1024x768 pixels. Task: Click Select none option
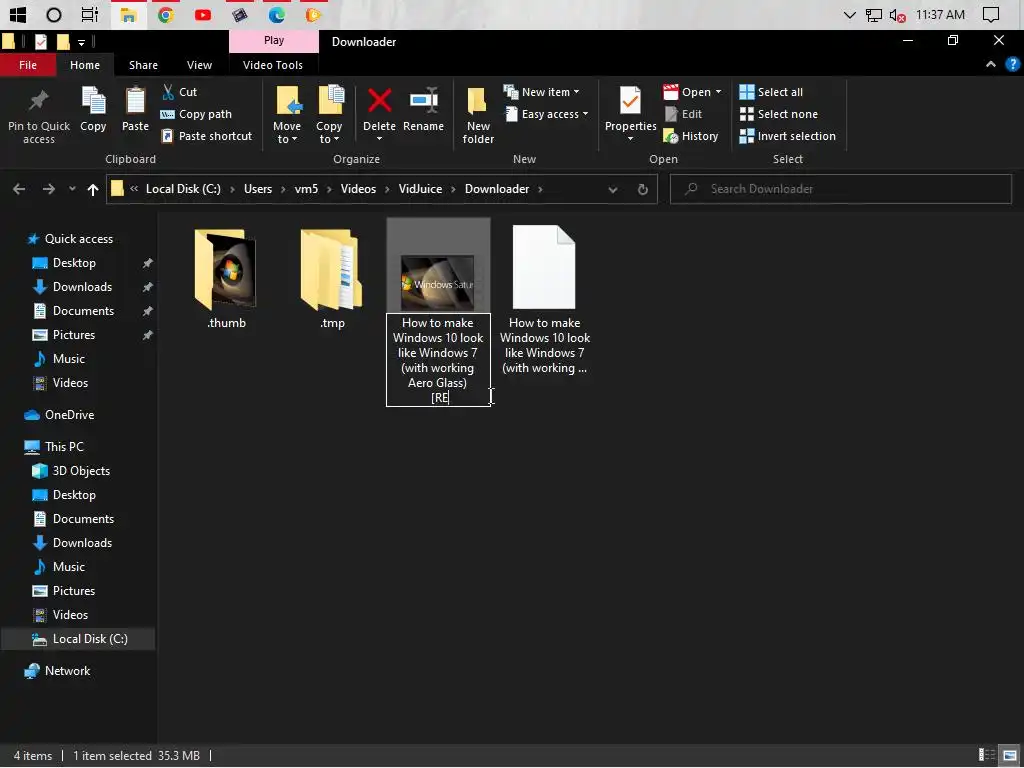click(778, 114)
